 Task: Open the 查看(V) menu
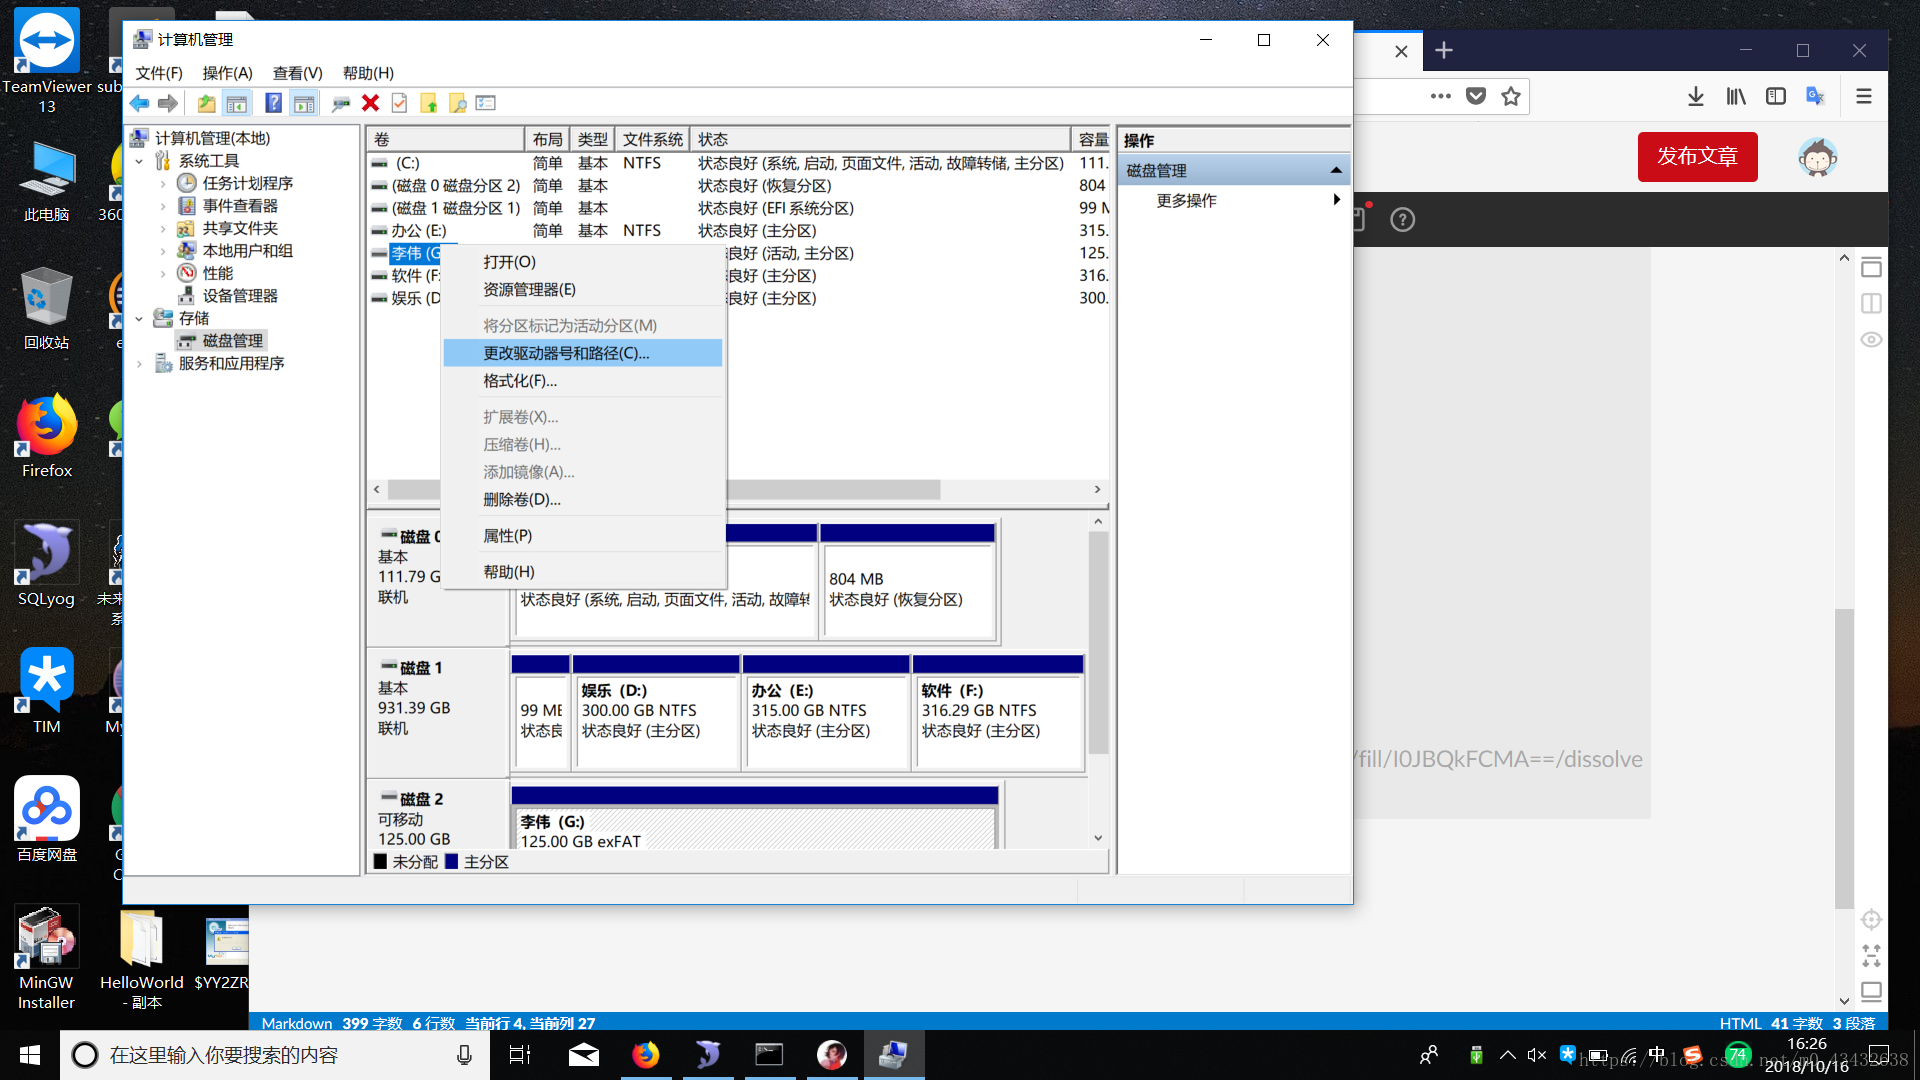[x=297, y=73]
